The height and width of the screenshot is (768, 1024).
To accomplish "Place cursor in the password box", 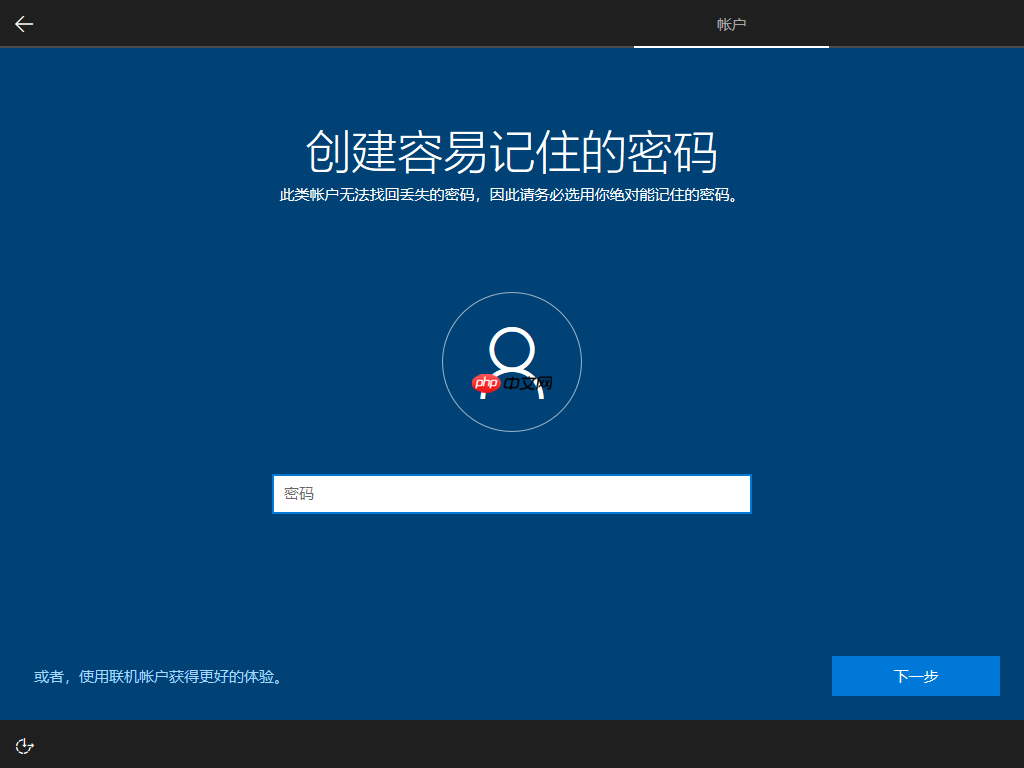I will pos(512,493).
